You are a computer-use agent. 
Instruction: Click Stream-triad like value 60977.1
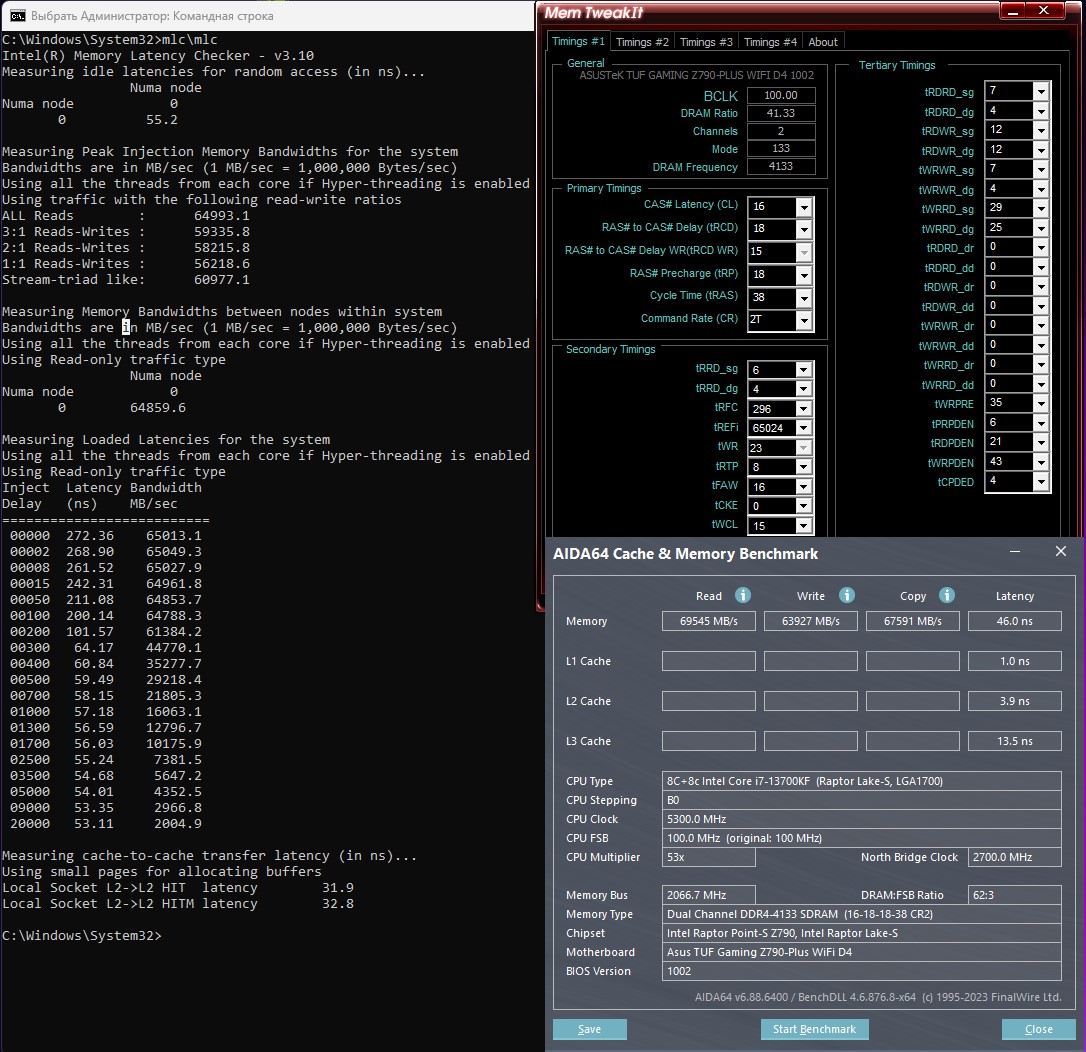coord(222,280)
